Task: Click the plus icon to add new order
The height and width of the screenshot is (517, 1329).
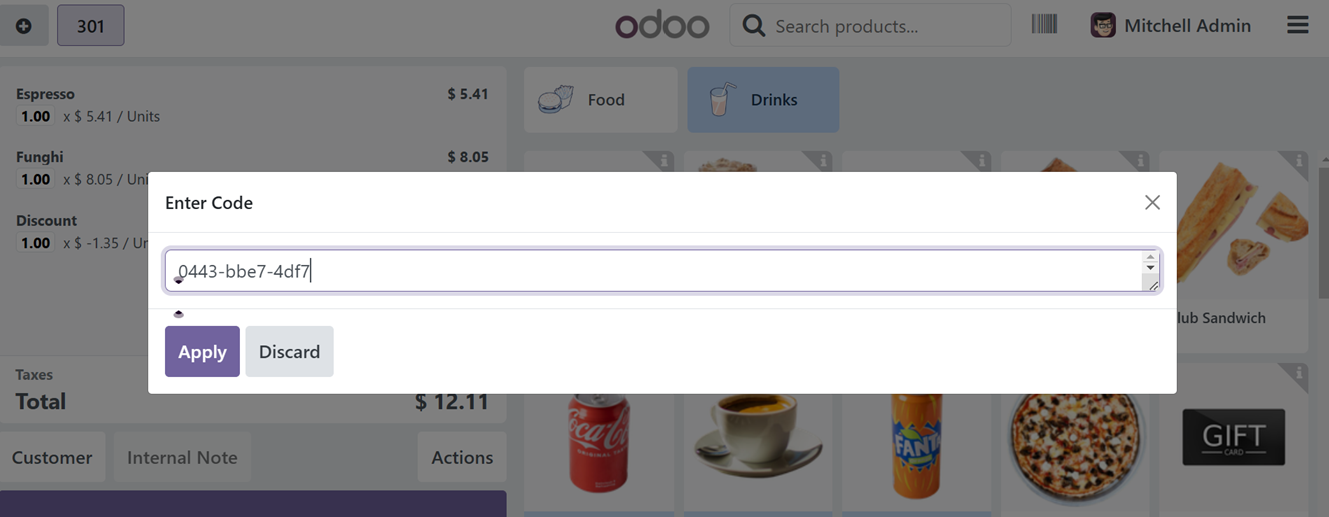Action: click(24, 26)
